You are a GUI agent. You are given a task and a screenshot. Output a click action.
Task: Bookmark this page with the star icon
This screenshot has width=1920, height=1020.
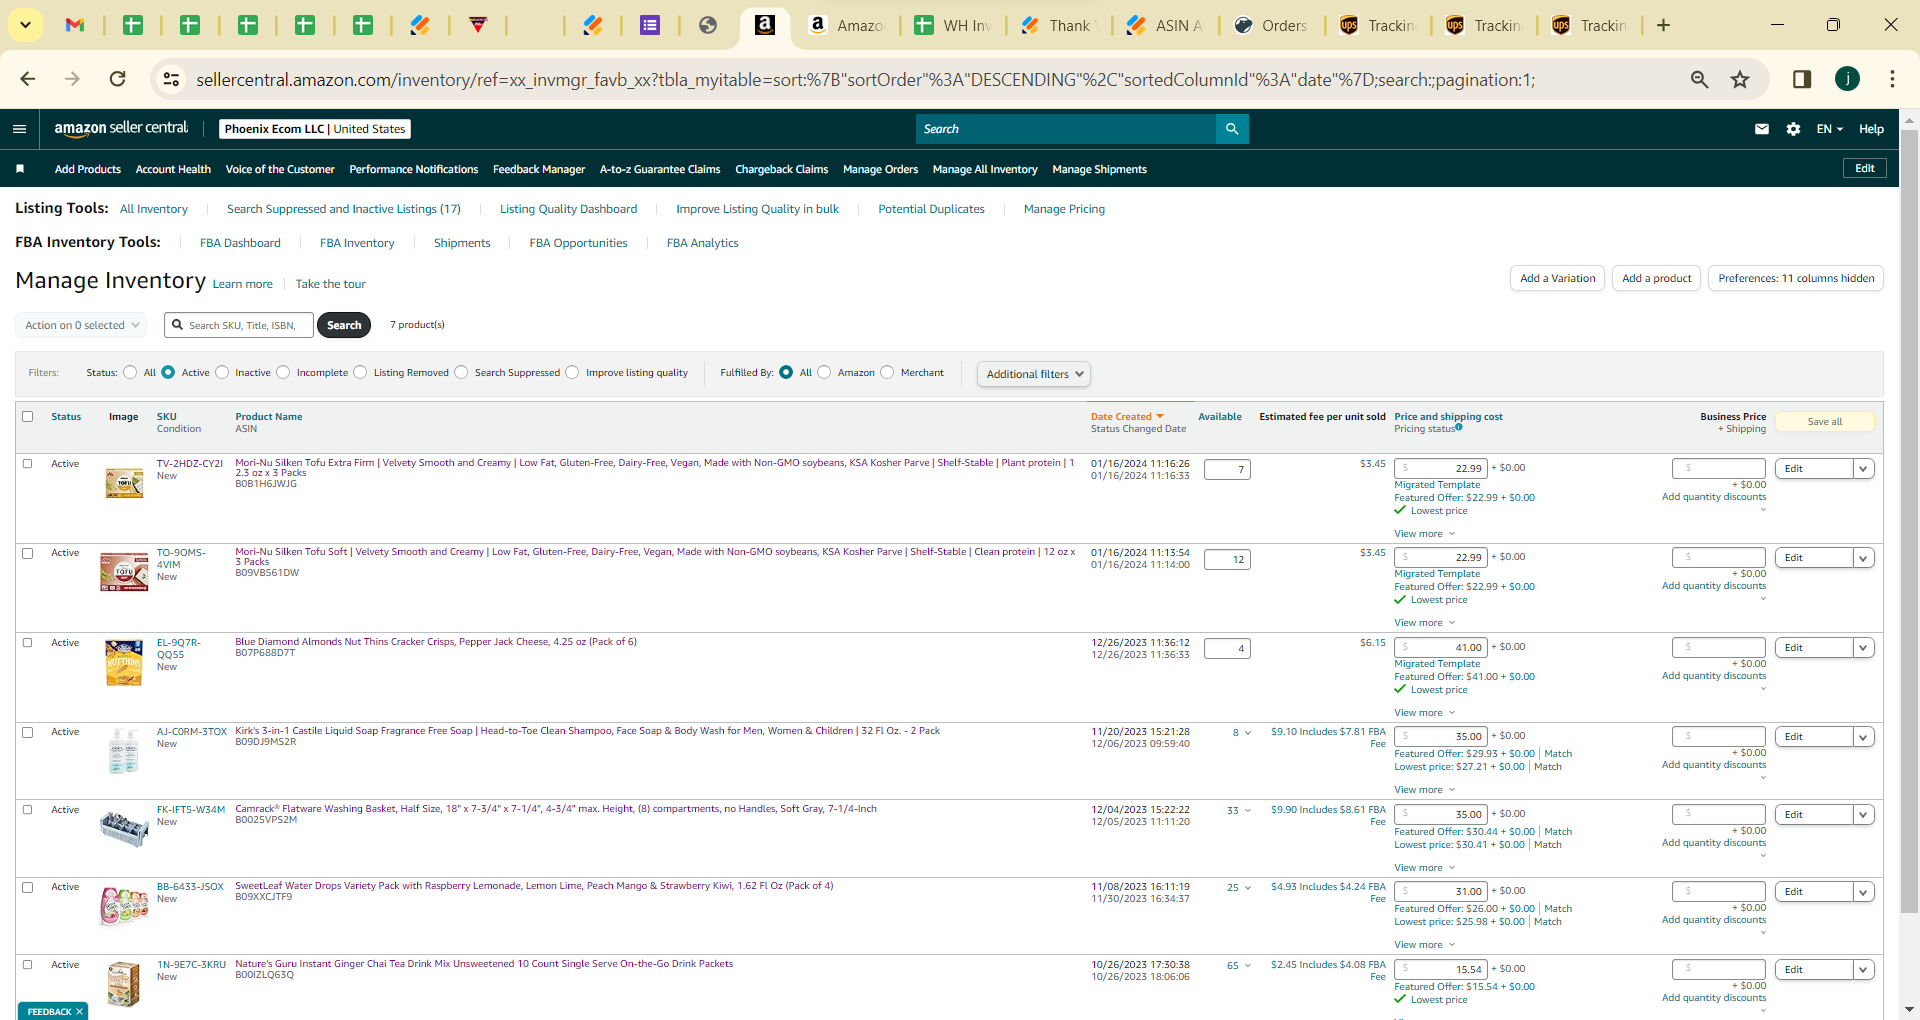(1740, 79)
